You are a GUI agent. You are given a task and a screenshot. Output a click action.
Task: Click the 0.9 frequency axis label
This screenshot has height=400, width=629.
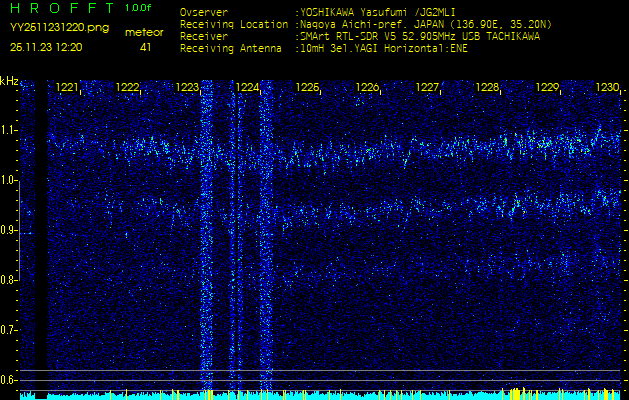click(x=9, y=230)
